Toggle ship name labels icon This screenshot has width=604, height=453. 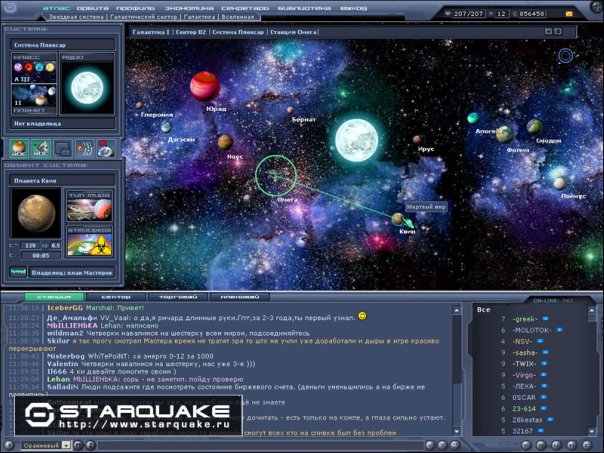coord(41,148)
